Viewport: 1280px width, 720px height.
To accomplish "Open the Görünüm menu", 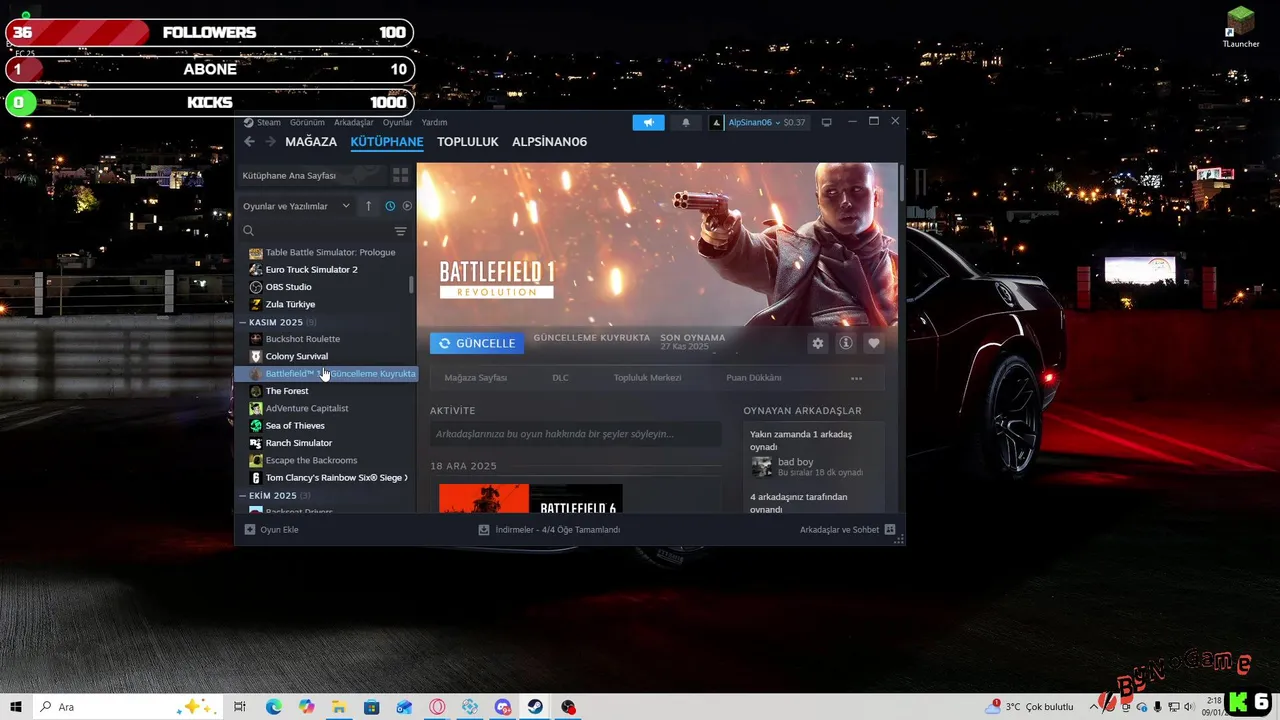I will point(307,122).
